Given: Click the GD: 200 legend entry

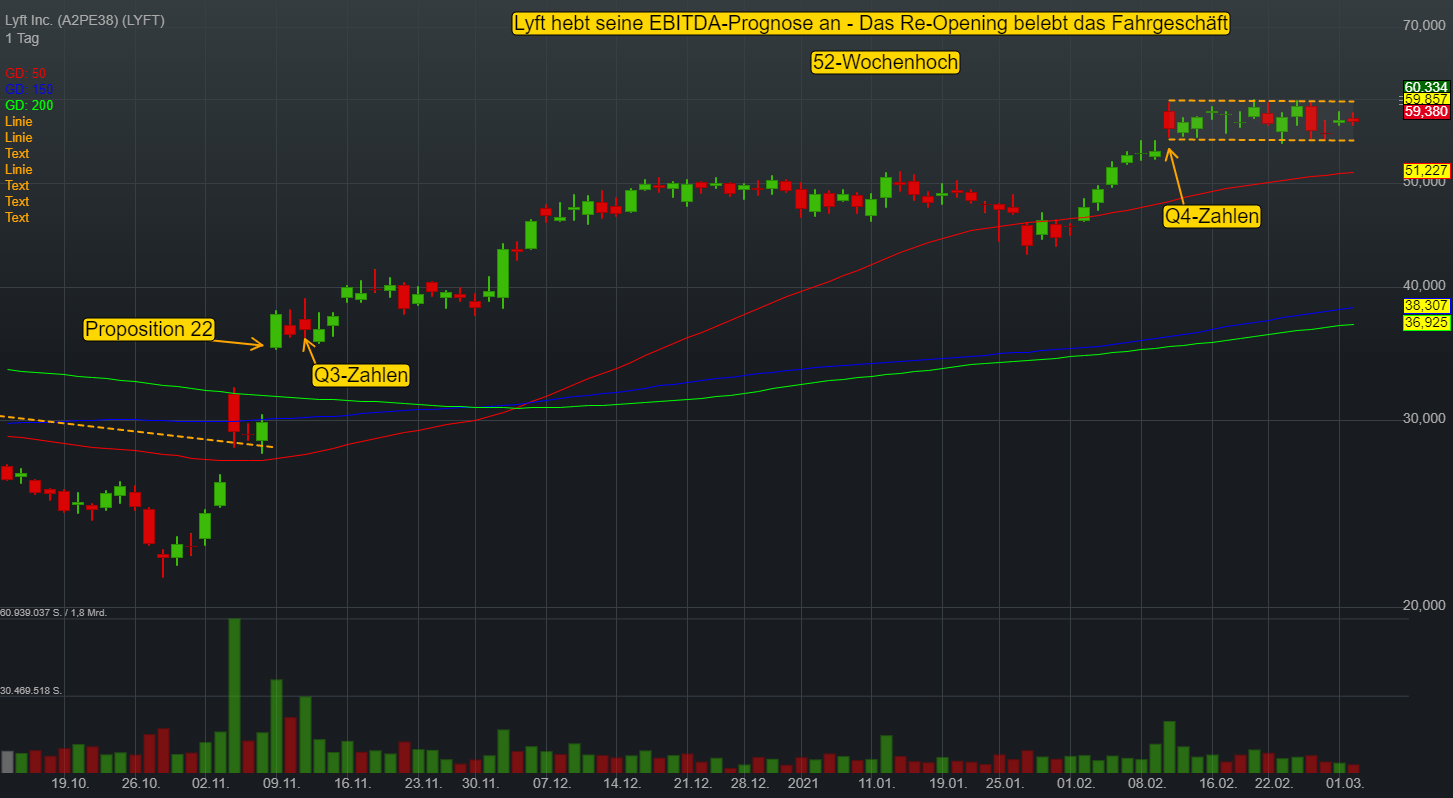Looking at the screenshot, I should pos(29,105).
